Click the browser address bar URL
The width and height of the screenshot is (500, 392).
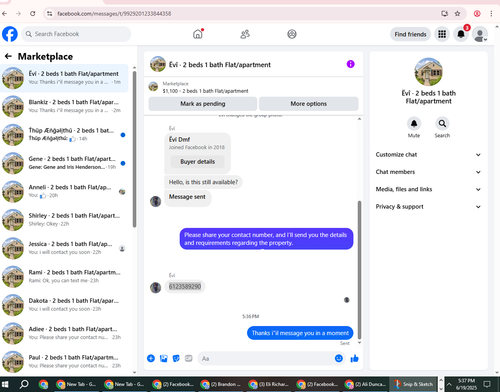click(114, 14)
